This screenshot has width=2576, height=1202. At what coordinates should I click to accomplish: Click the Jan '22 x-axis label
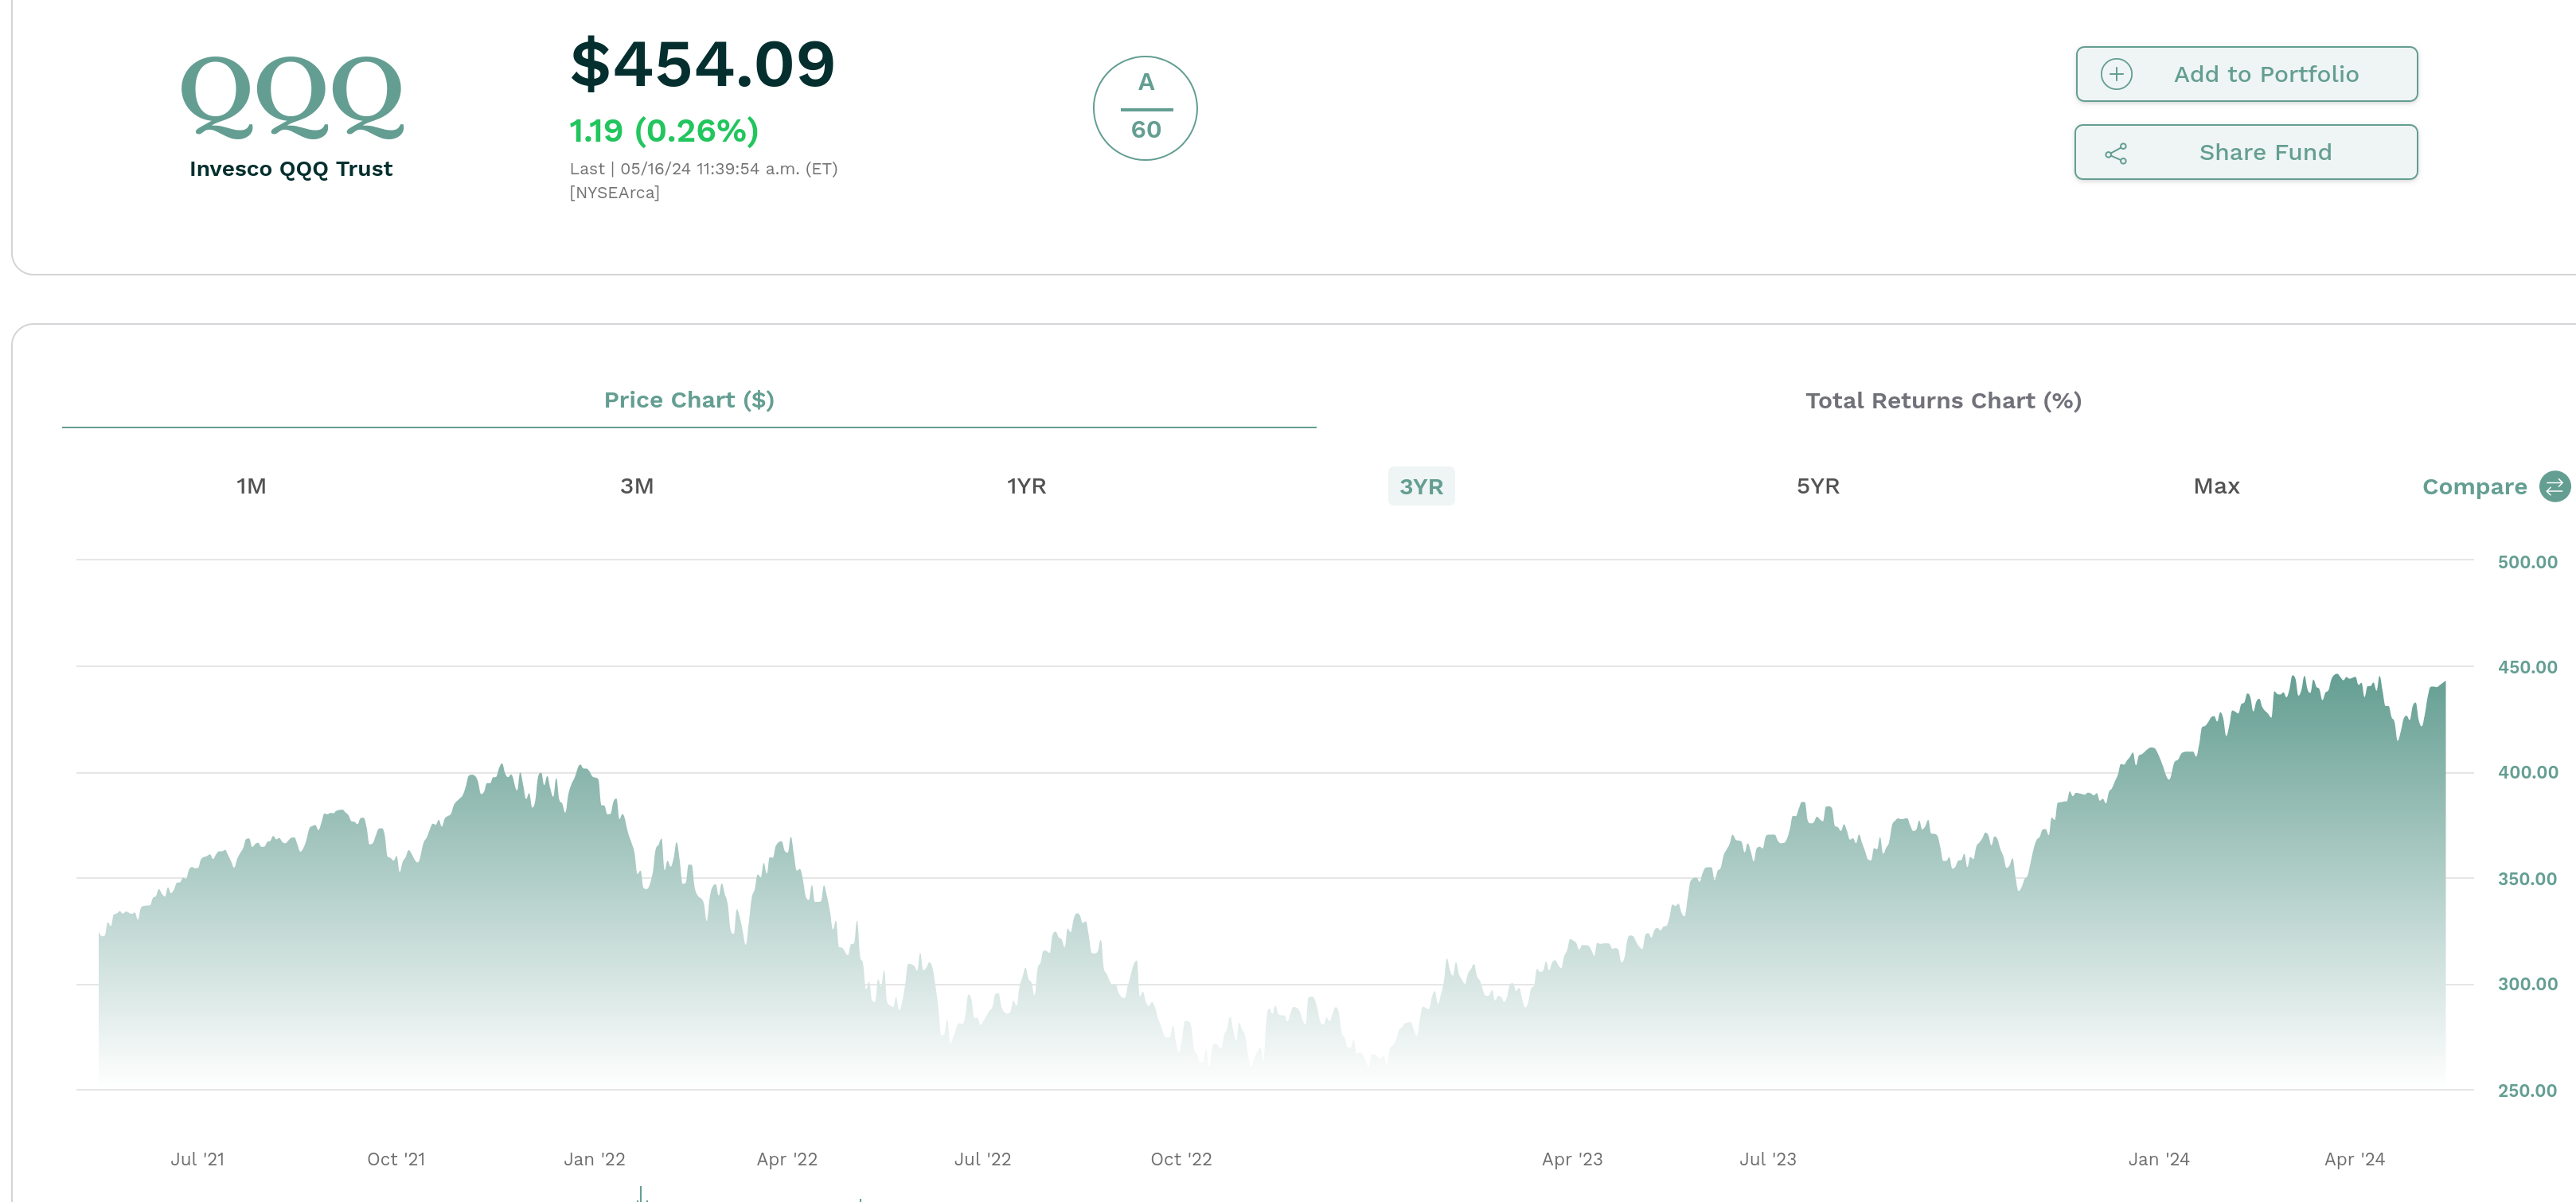pyautogui.click(x=594, y=1159)
